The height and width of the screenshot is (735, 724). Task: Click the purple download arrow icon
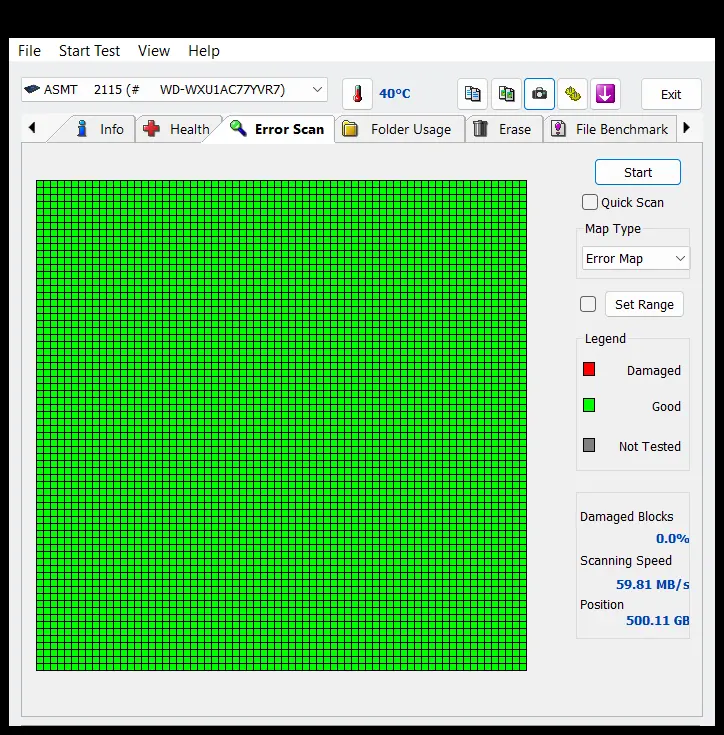click(x=605, y=94)
